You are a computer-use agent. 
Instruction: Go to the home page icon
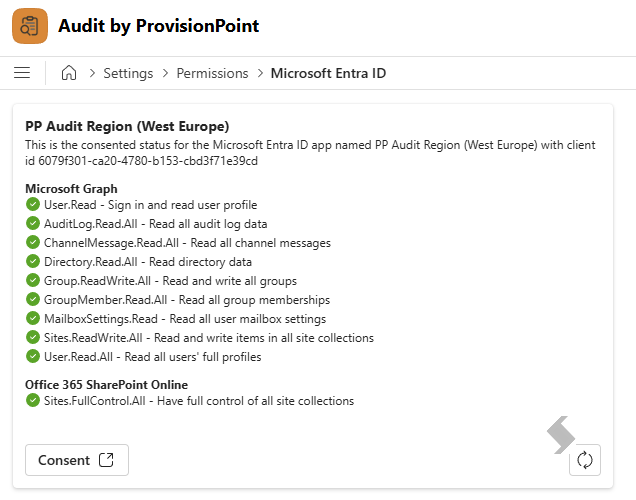pos(69,73)
